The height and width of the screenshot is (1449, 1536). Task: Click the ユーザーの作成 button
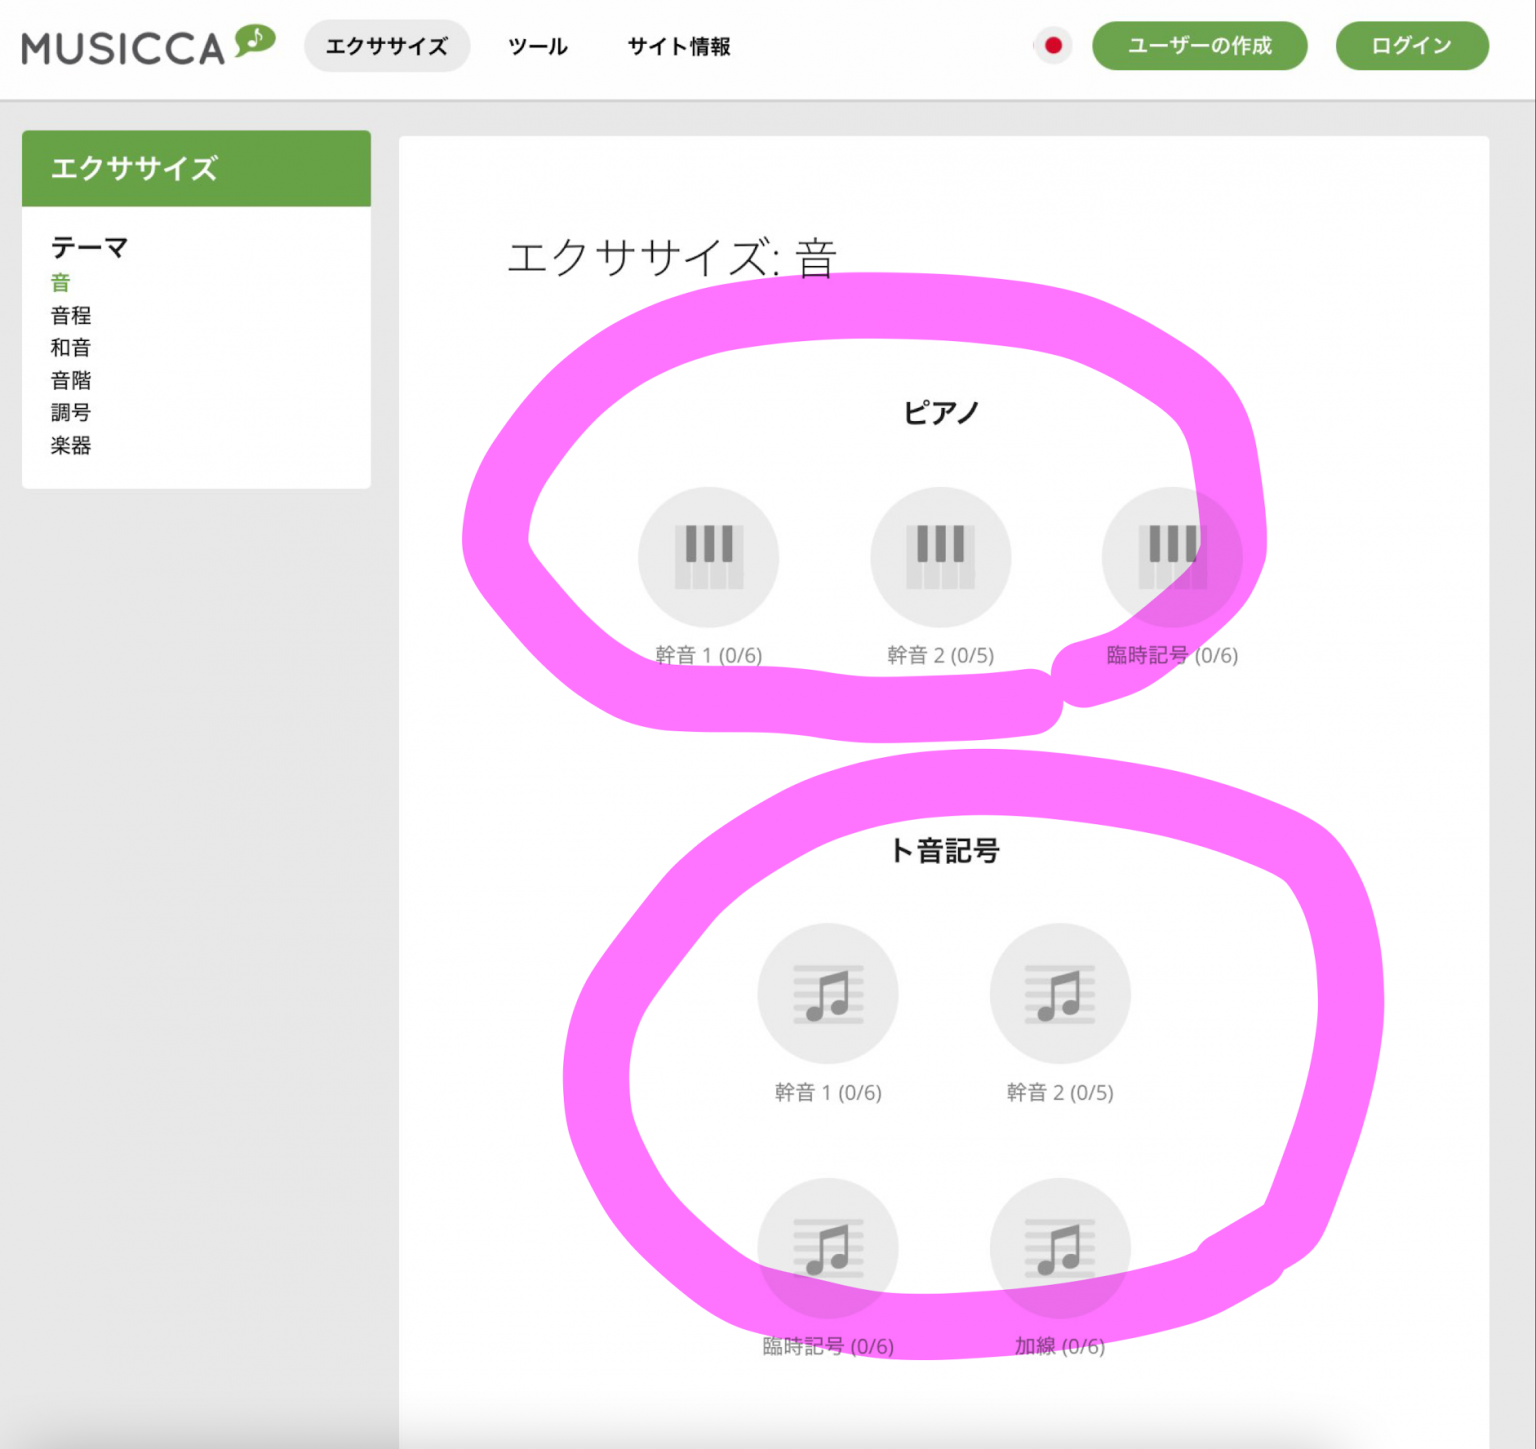pyautogui.click(x=1200, y=45)
